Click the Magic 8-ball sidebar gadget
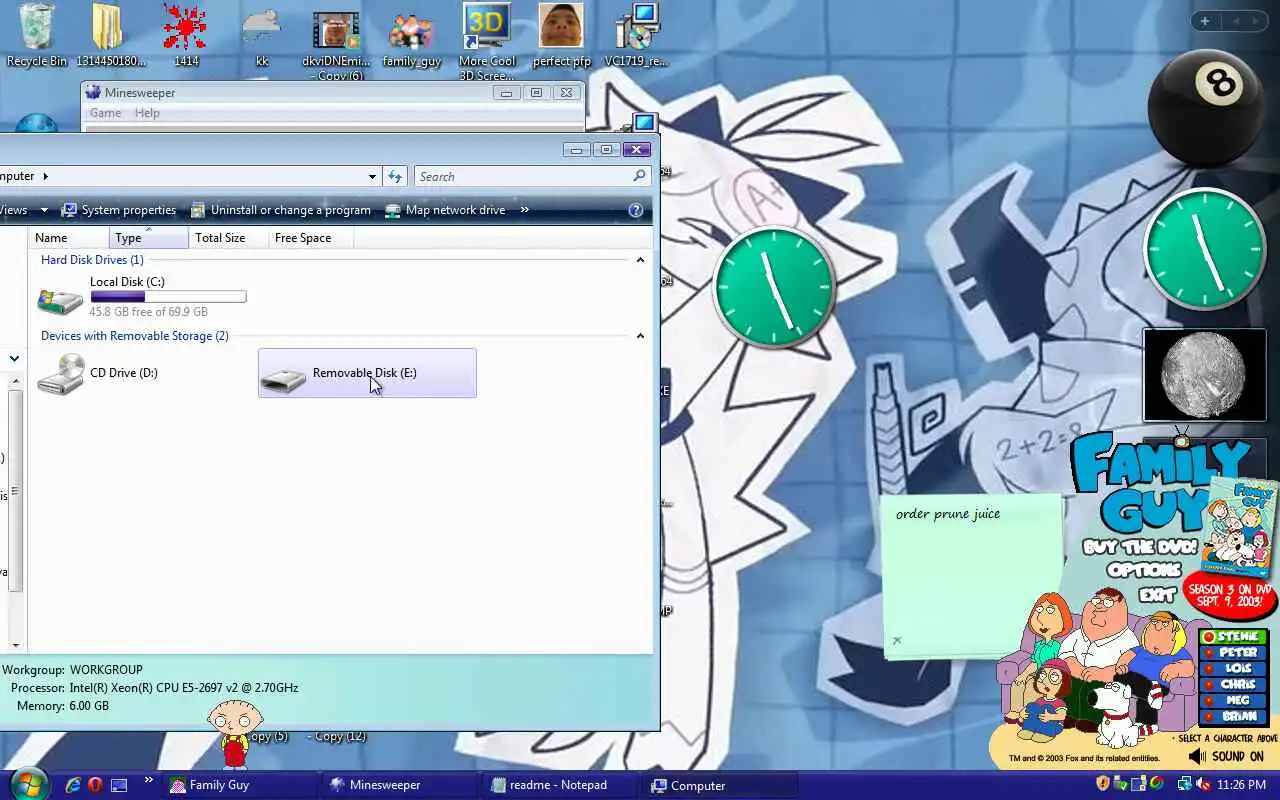Image resolution: width=1280 pixels, height=800 pixels. click(x=1206, y=107)
